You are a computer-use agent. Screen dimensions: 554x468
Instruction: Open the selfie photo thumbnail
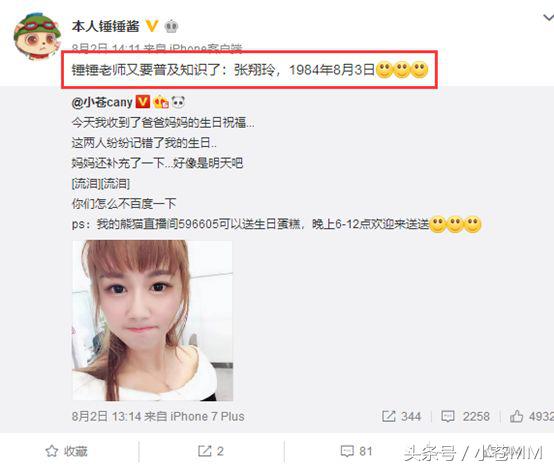click(153, 320)
